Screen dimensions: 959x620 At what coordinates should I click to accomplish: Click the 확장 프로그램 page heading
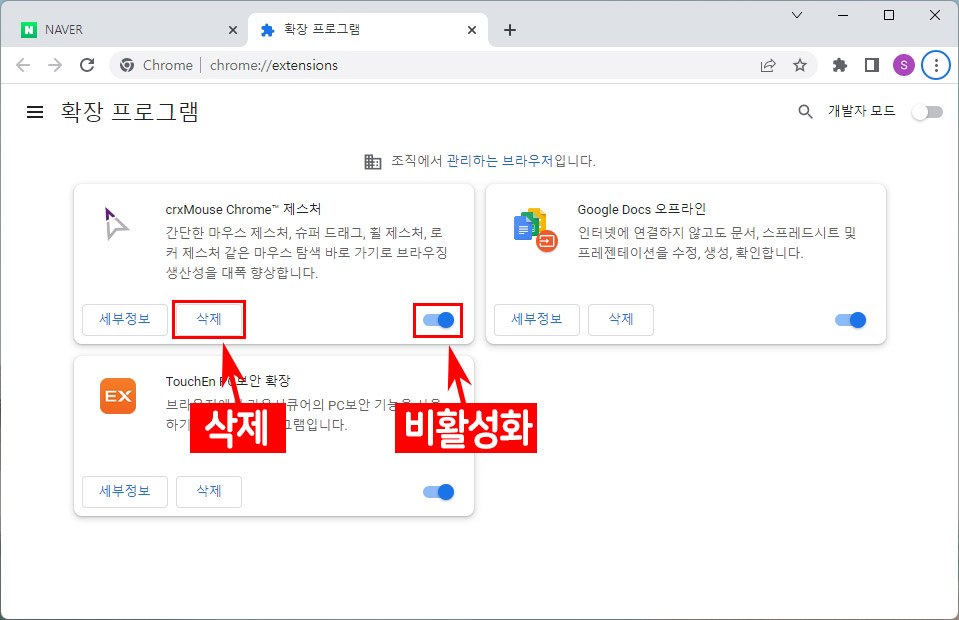coord(129,112)
